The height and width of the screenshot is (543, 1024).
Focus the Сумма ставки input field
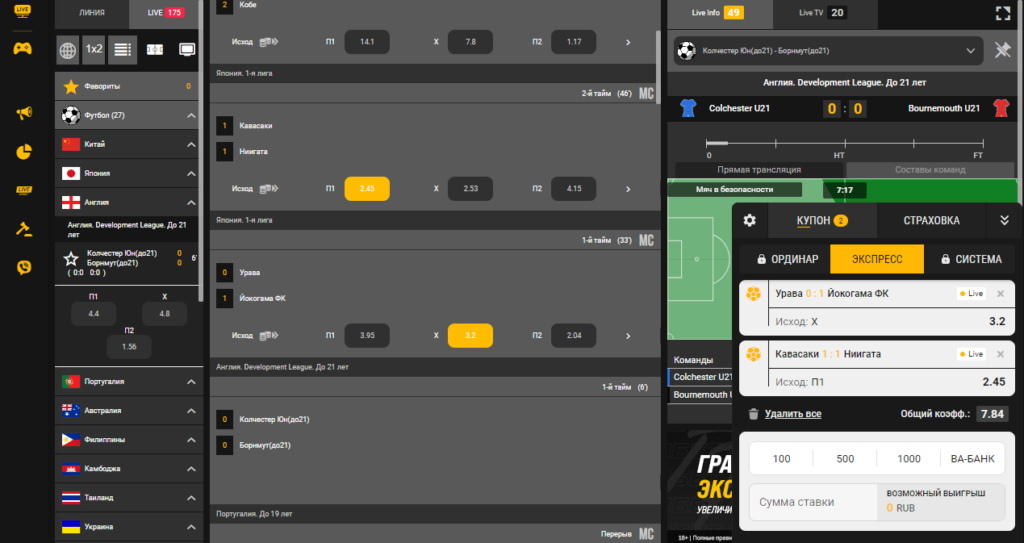point(814,502)
